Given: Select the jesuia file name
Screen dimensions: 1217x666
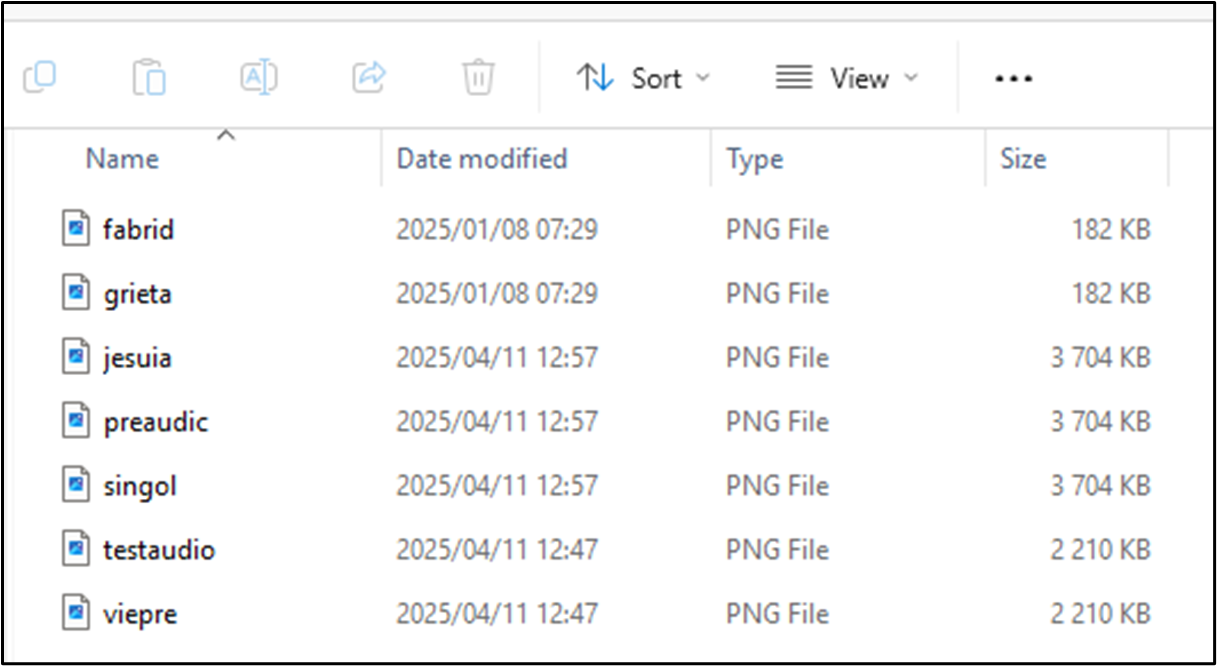Looking at the screenshot, I should tap(137, 358).
